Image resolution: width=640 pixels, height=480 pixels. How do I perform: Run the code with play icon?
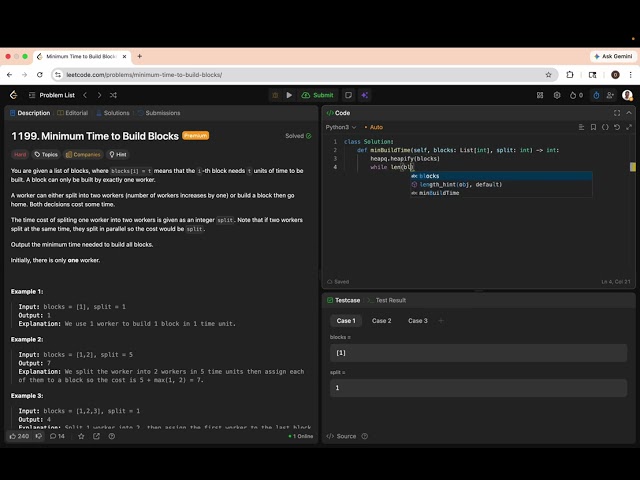[289, 95]
